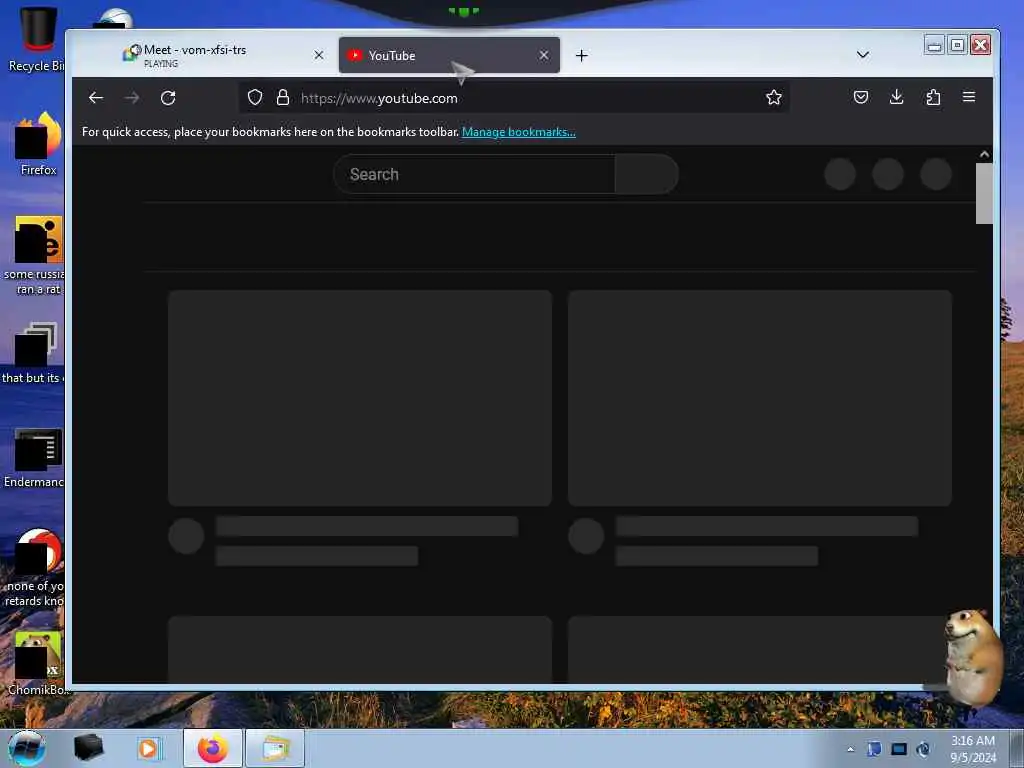Open the Firefox taskbar button

click(x=213, y=748)
